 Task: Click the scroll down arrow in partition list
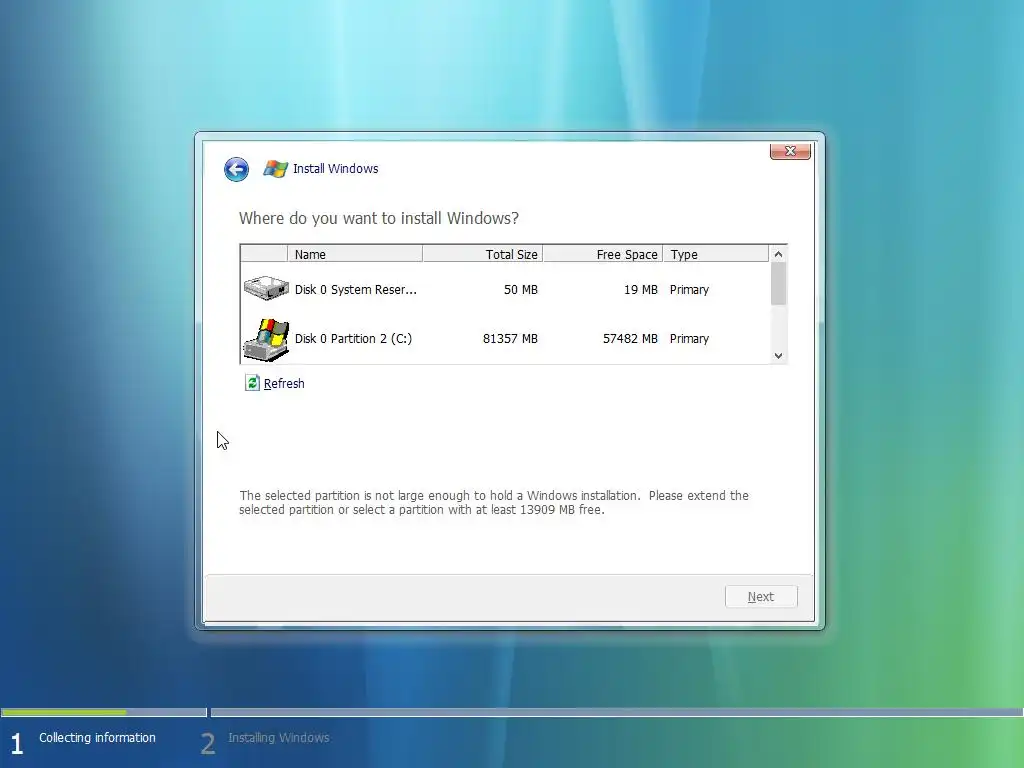tap(778, 356)
